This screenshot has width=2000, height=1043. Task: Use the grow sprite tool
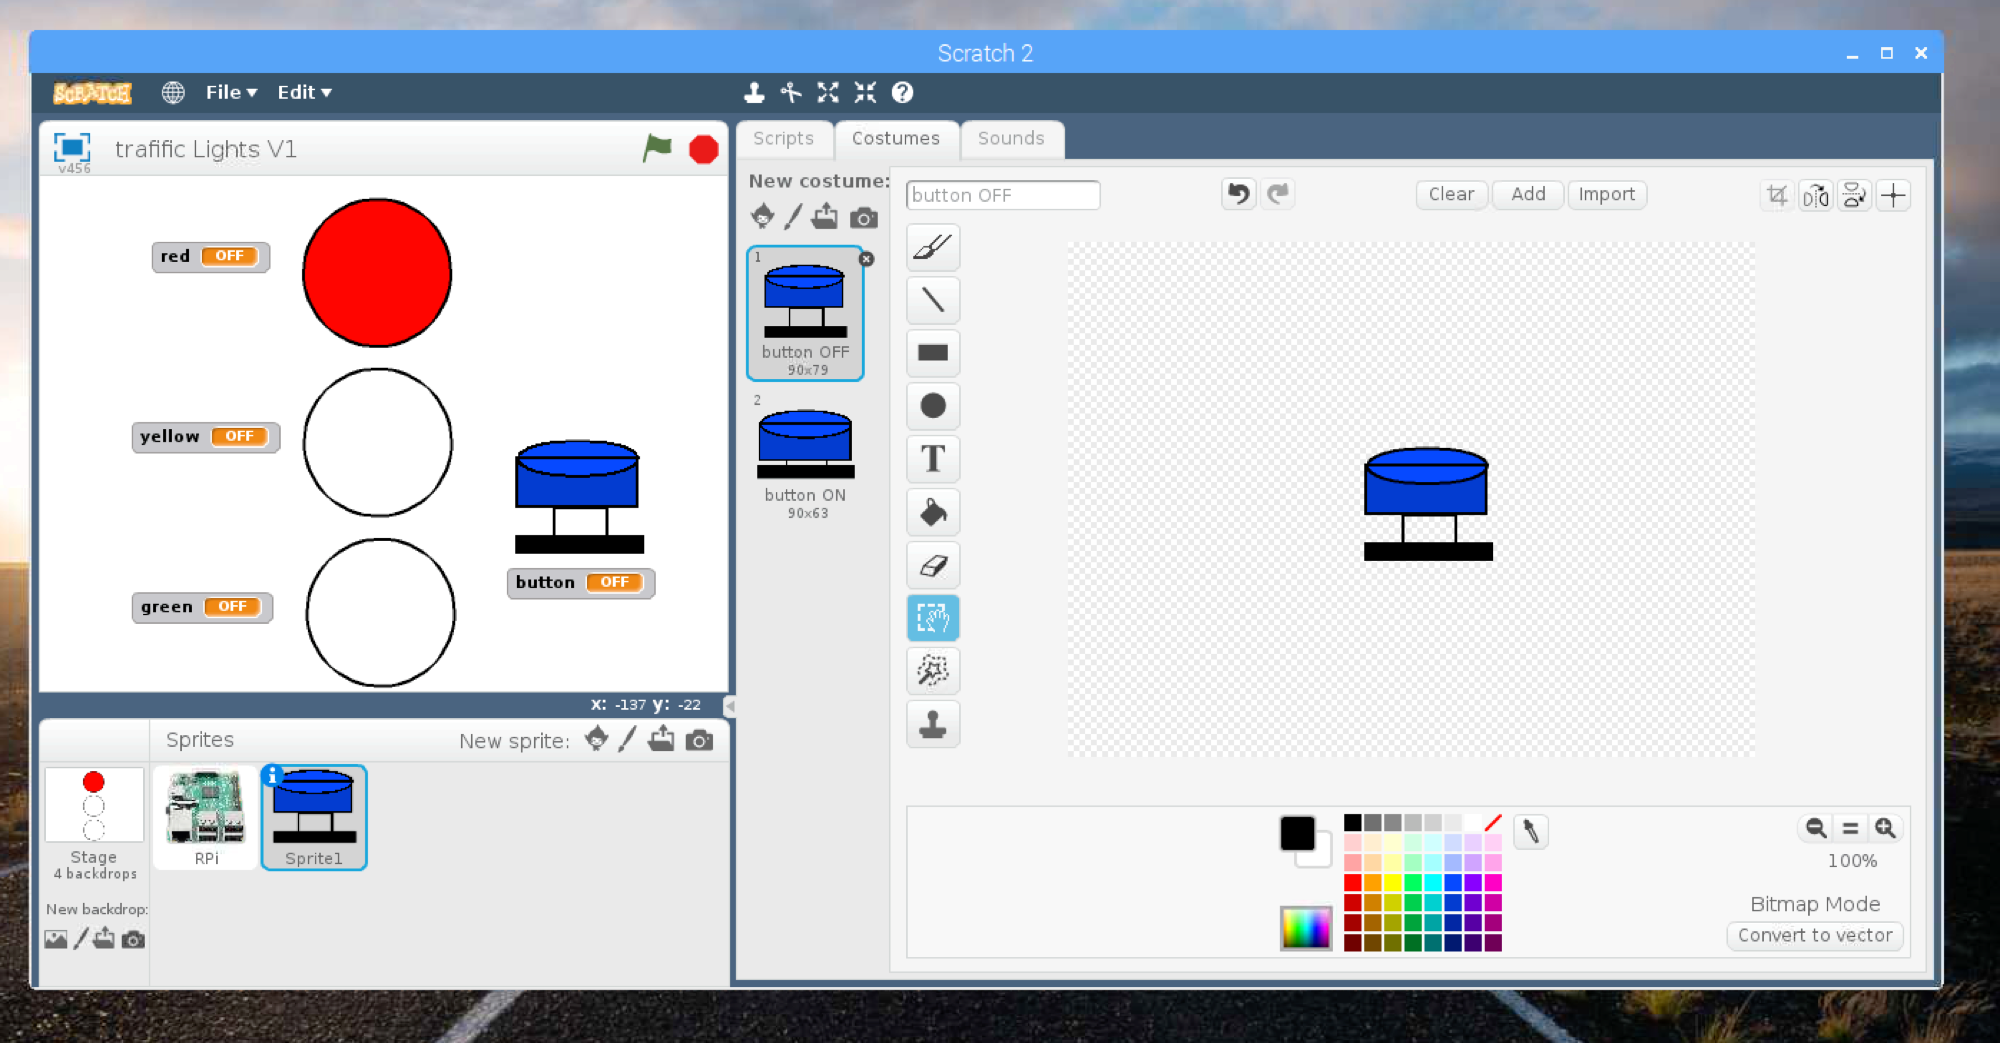[827, 92]
